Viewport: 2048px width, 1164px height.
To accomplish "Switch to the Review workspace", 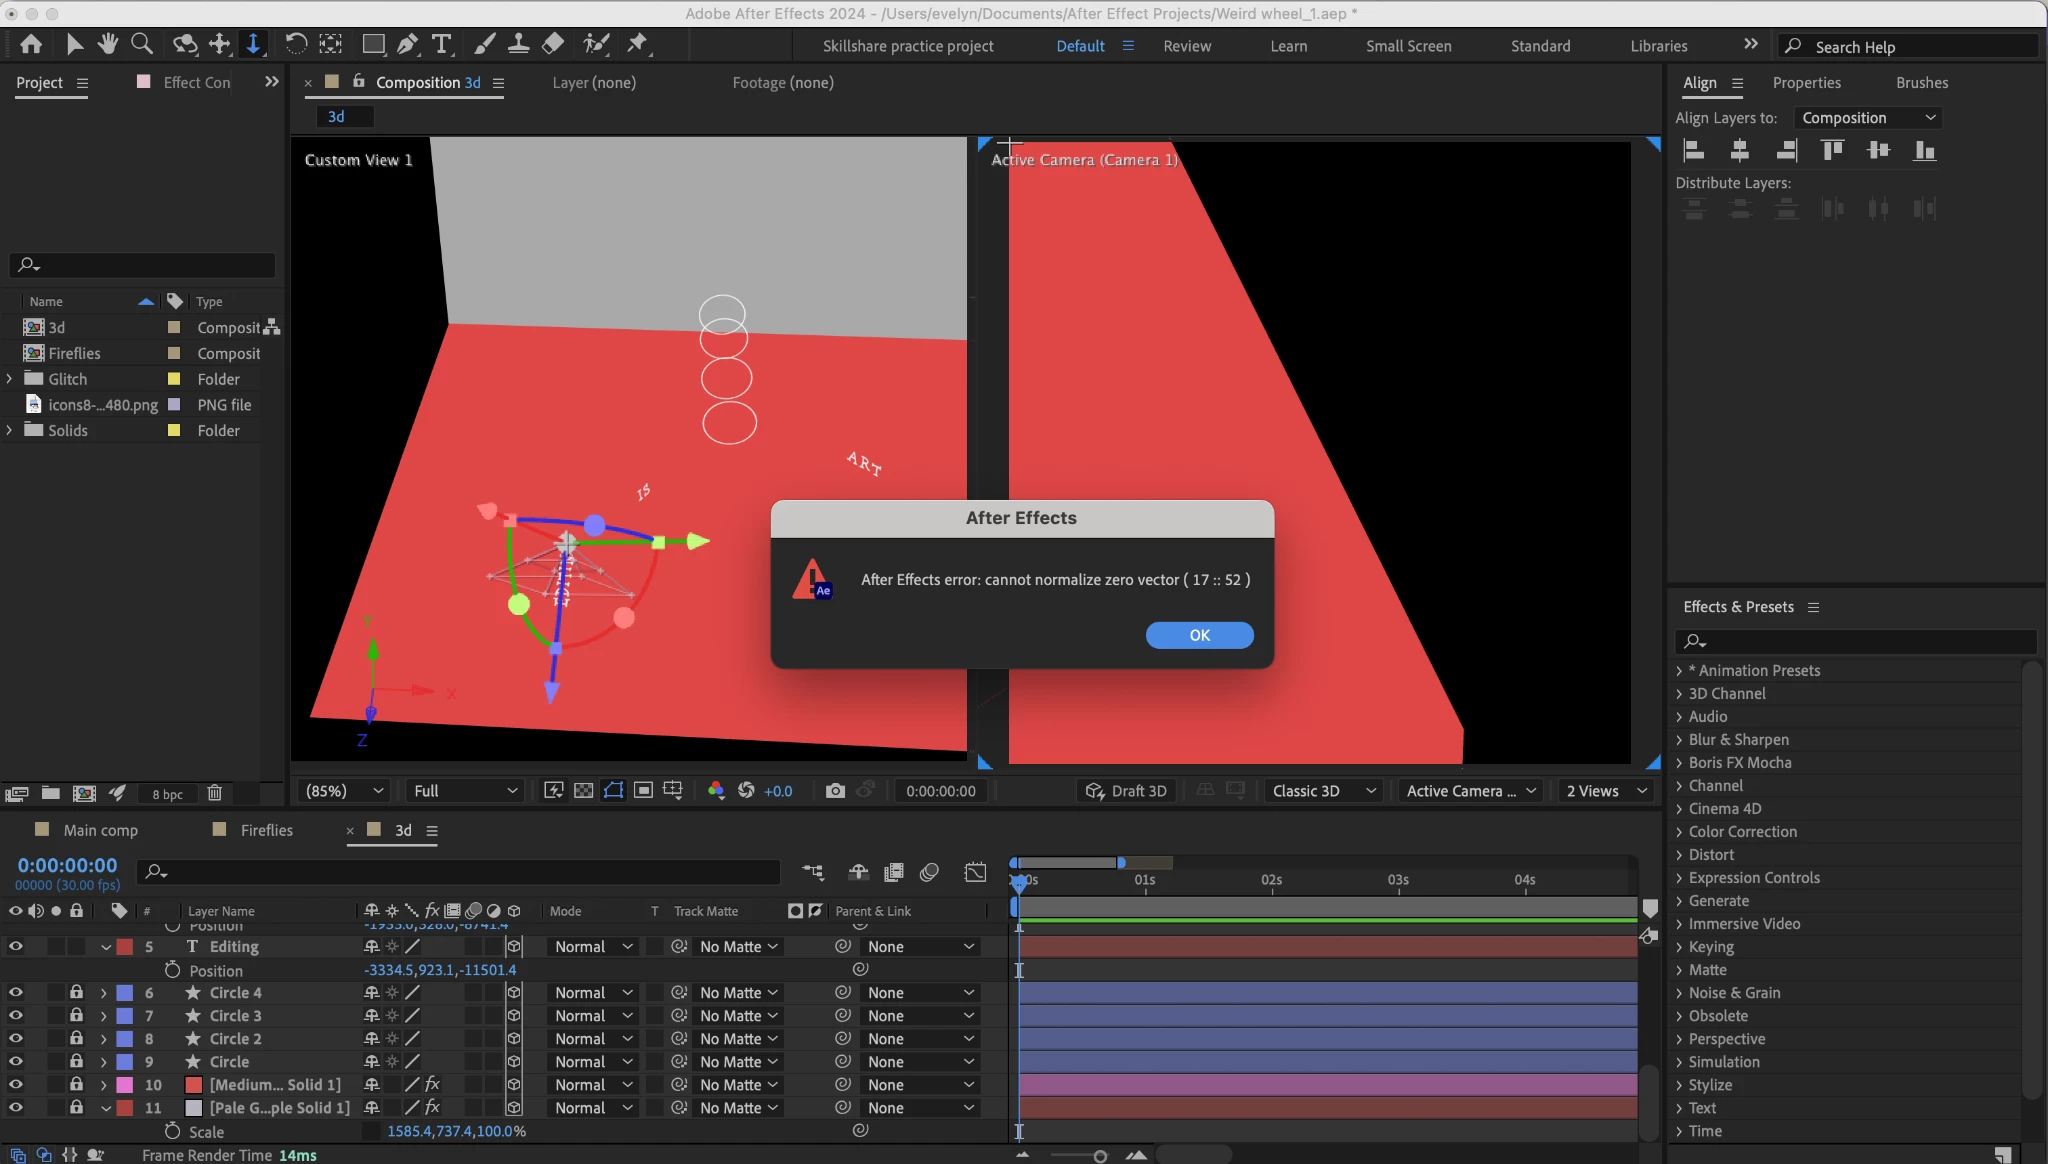I will [1187, 46].
